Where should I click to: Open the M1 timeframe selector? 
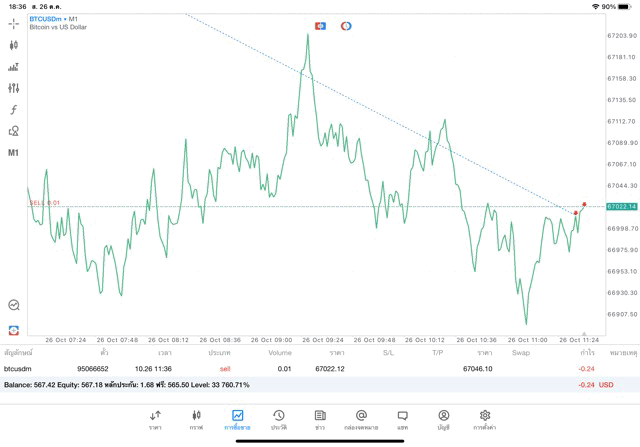pyautogui.click(x=14, y=153)
